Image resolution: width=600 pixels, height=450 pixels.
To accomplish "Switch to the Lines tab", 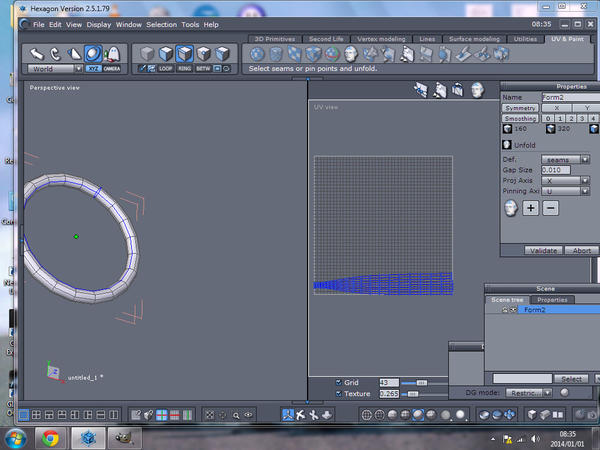I will (427, 39).
